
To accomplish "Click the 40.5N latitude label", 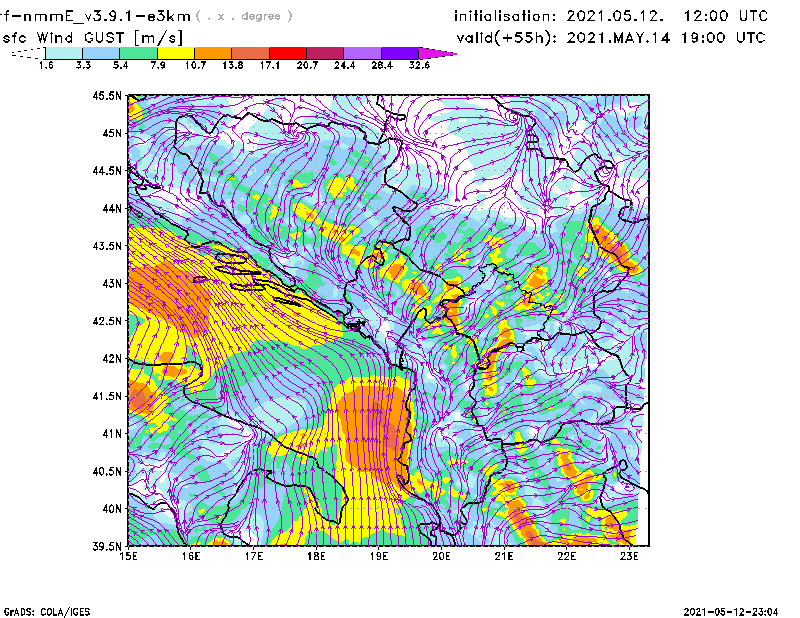I will coord(107,471).
